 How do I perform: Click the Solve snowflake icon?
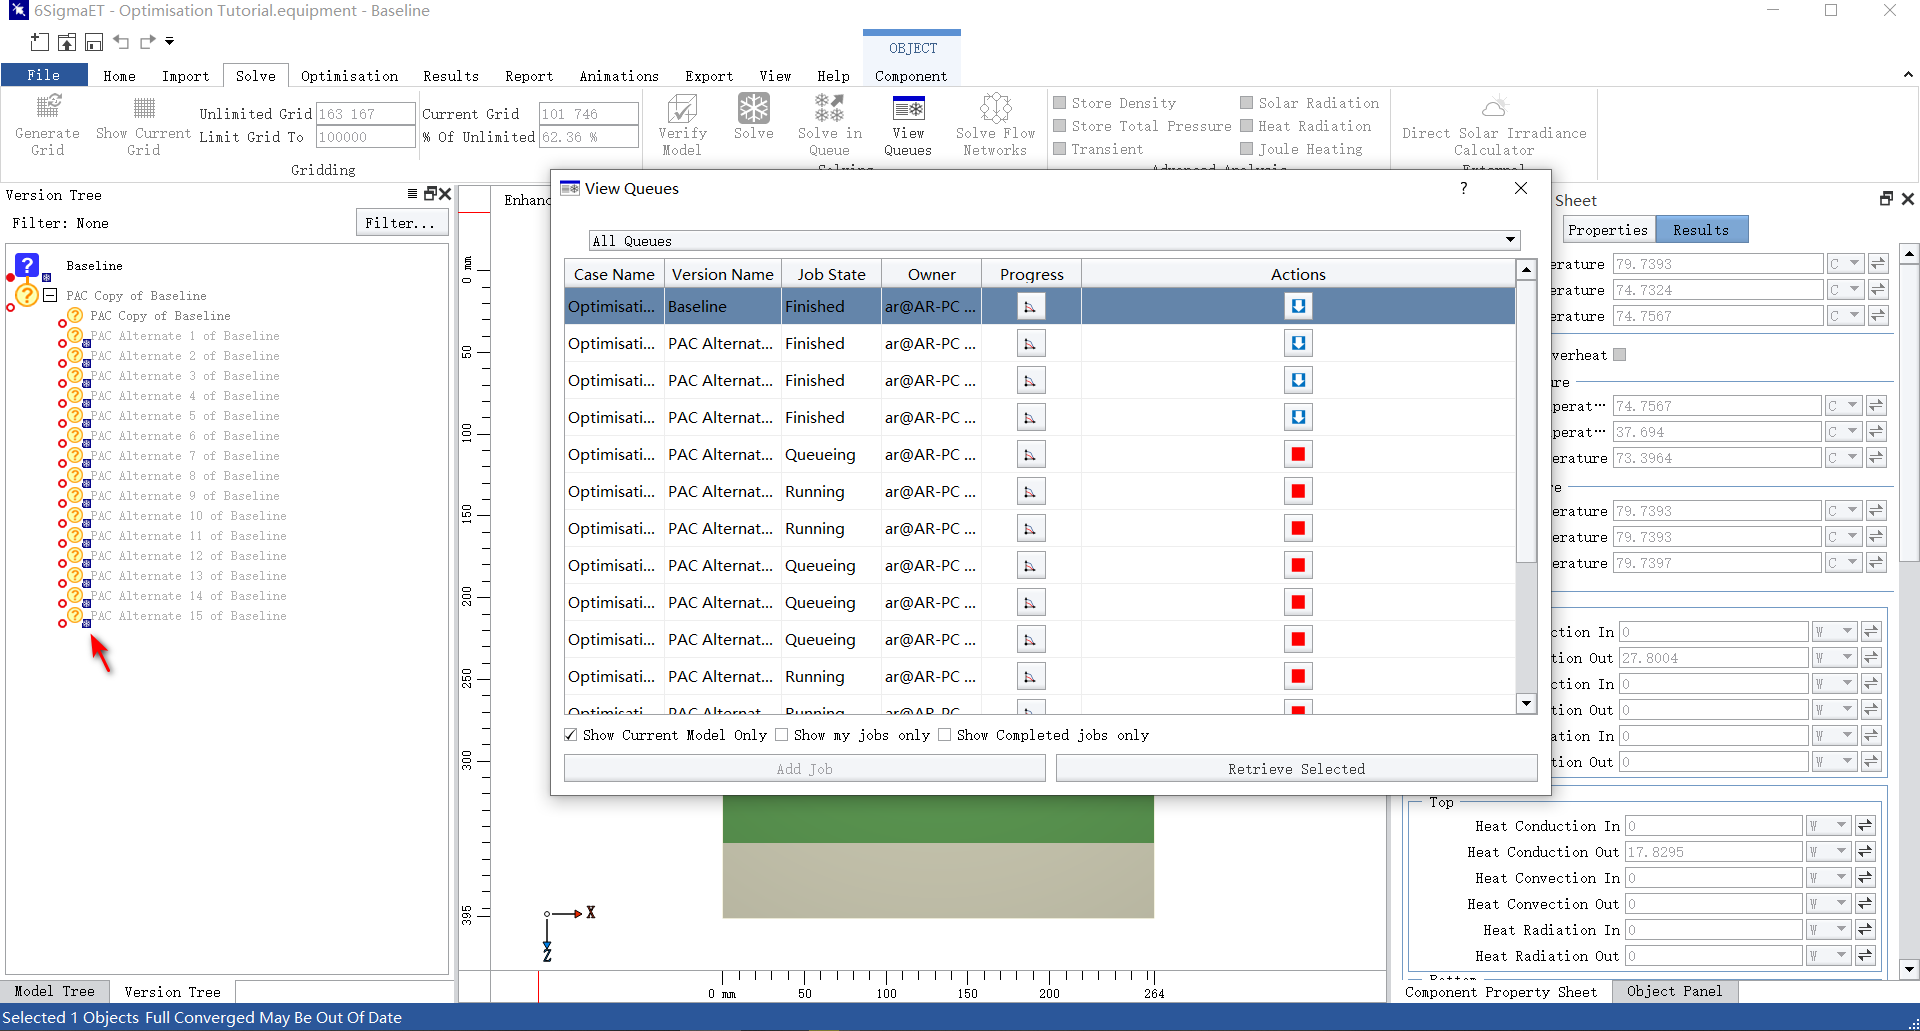pyautogui.click(x=753, y=108)
